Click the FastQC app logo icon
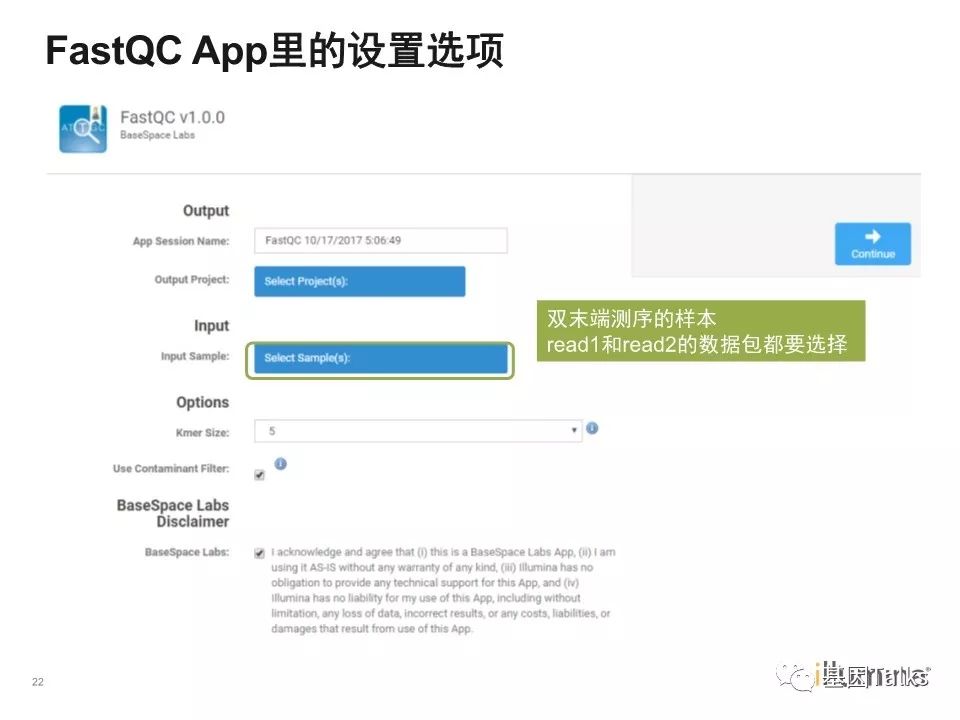 [x=83, y=128]
